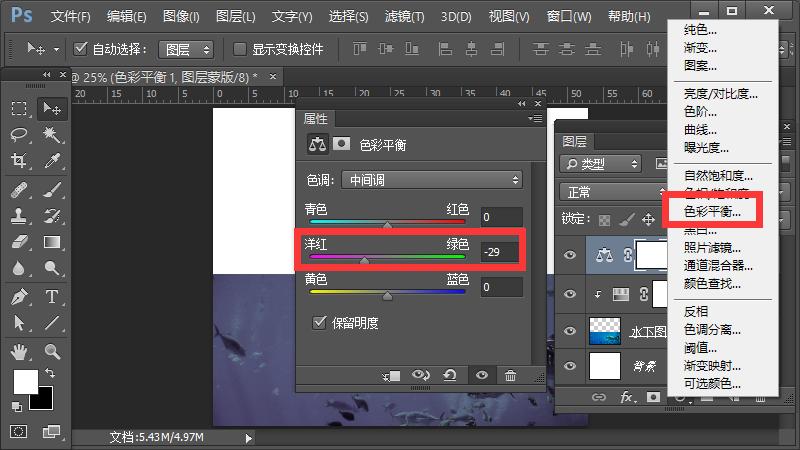Select the Move tool in toolbox

pyautogui.click(x=52, y=108)
